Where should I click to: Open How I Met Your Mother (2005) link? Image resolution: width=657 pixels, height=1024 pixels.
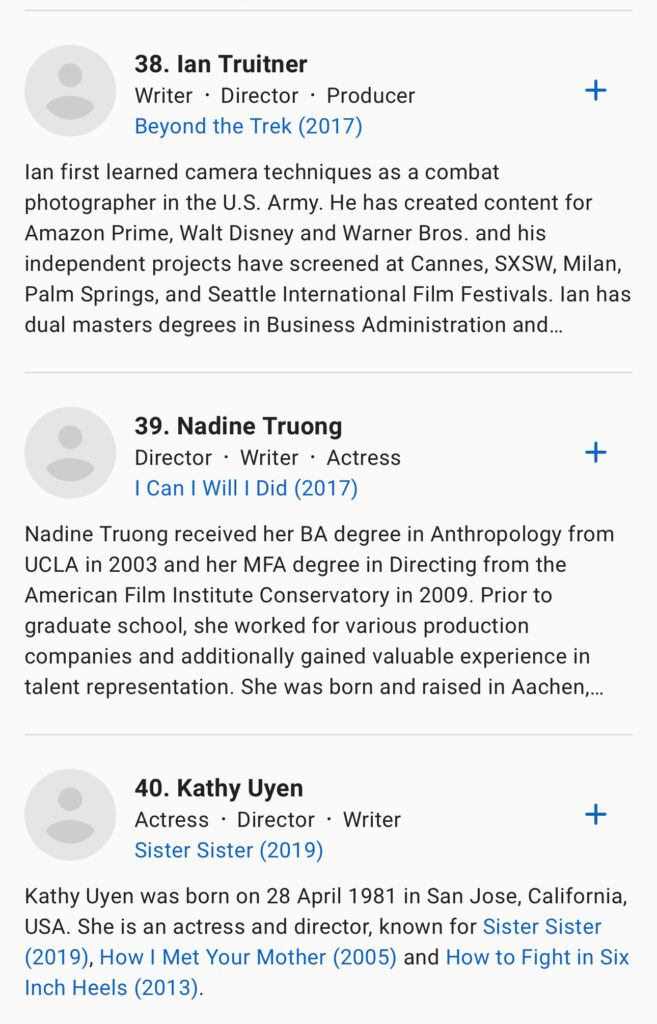[x=248, y=957]
